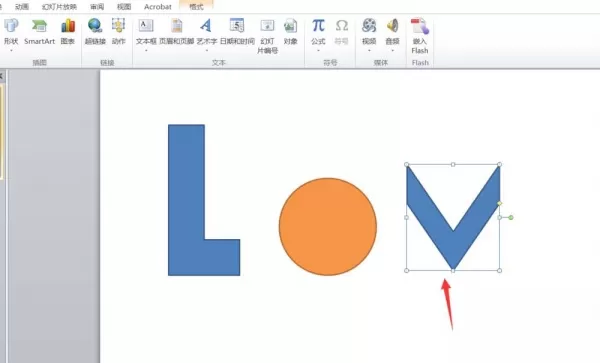
Task: Open the Format (格式) tab
Action: (x=196, y=7)
